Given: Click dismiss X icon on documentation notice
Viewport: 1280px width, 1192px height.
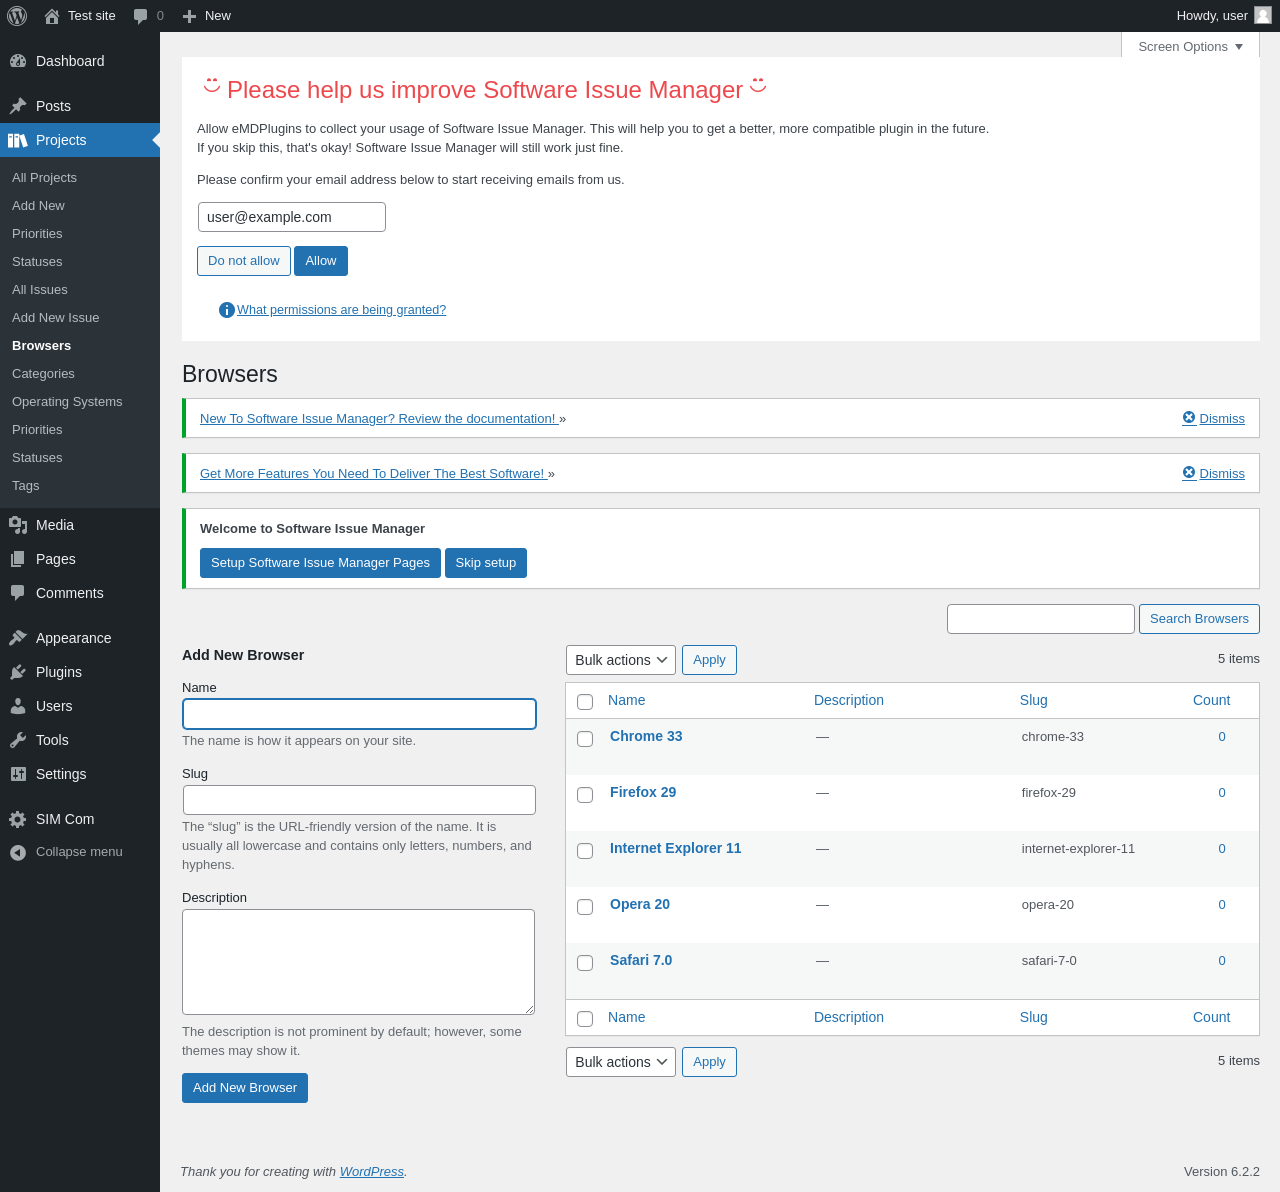Looking at the screenshot, I should (1189, 418).
